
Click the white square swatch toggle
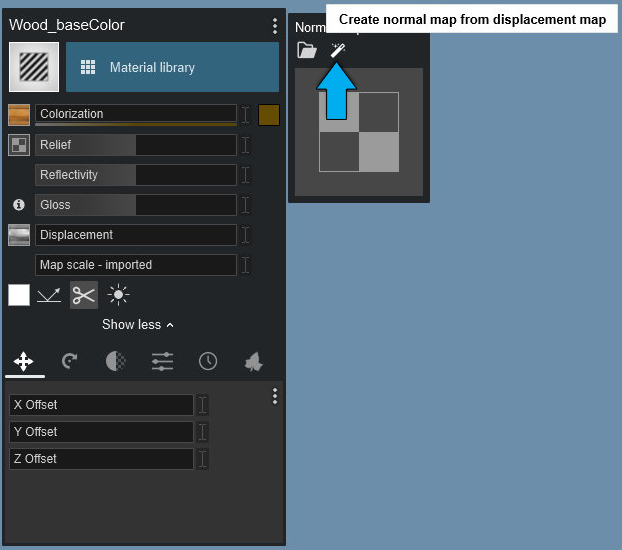point(19,295)
